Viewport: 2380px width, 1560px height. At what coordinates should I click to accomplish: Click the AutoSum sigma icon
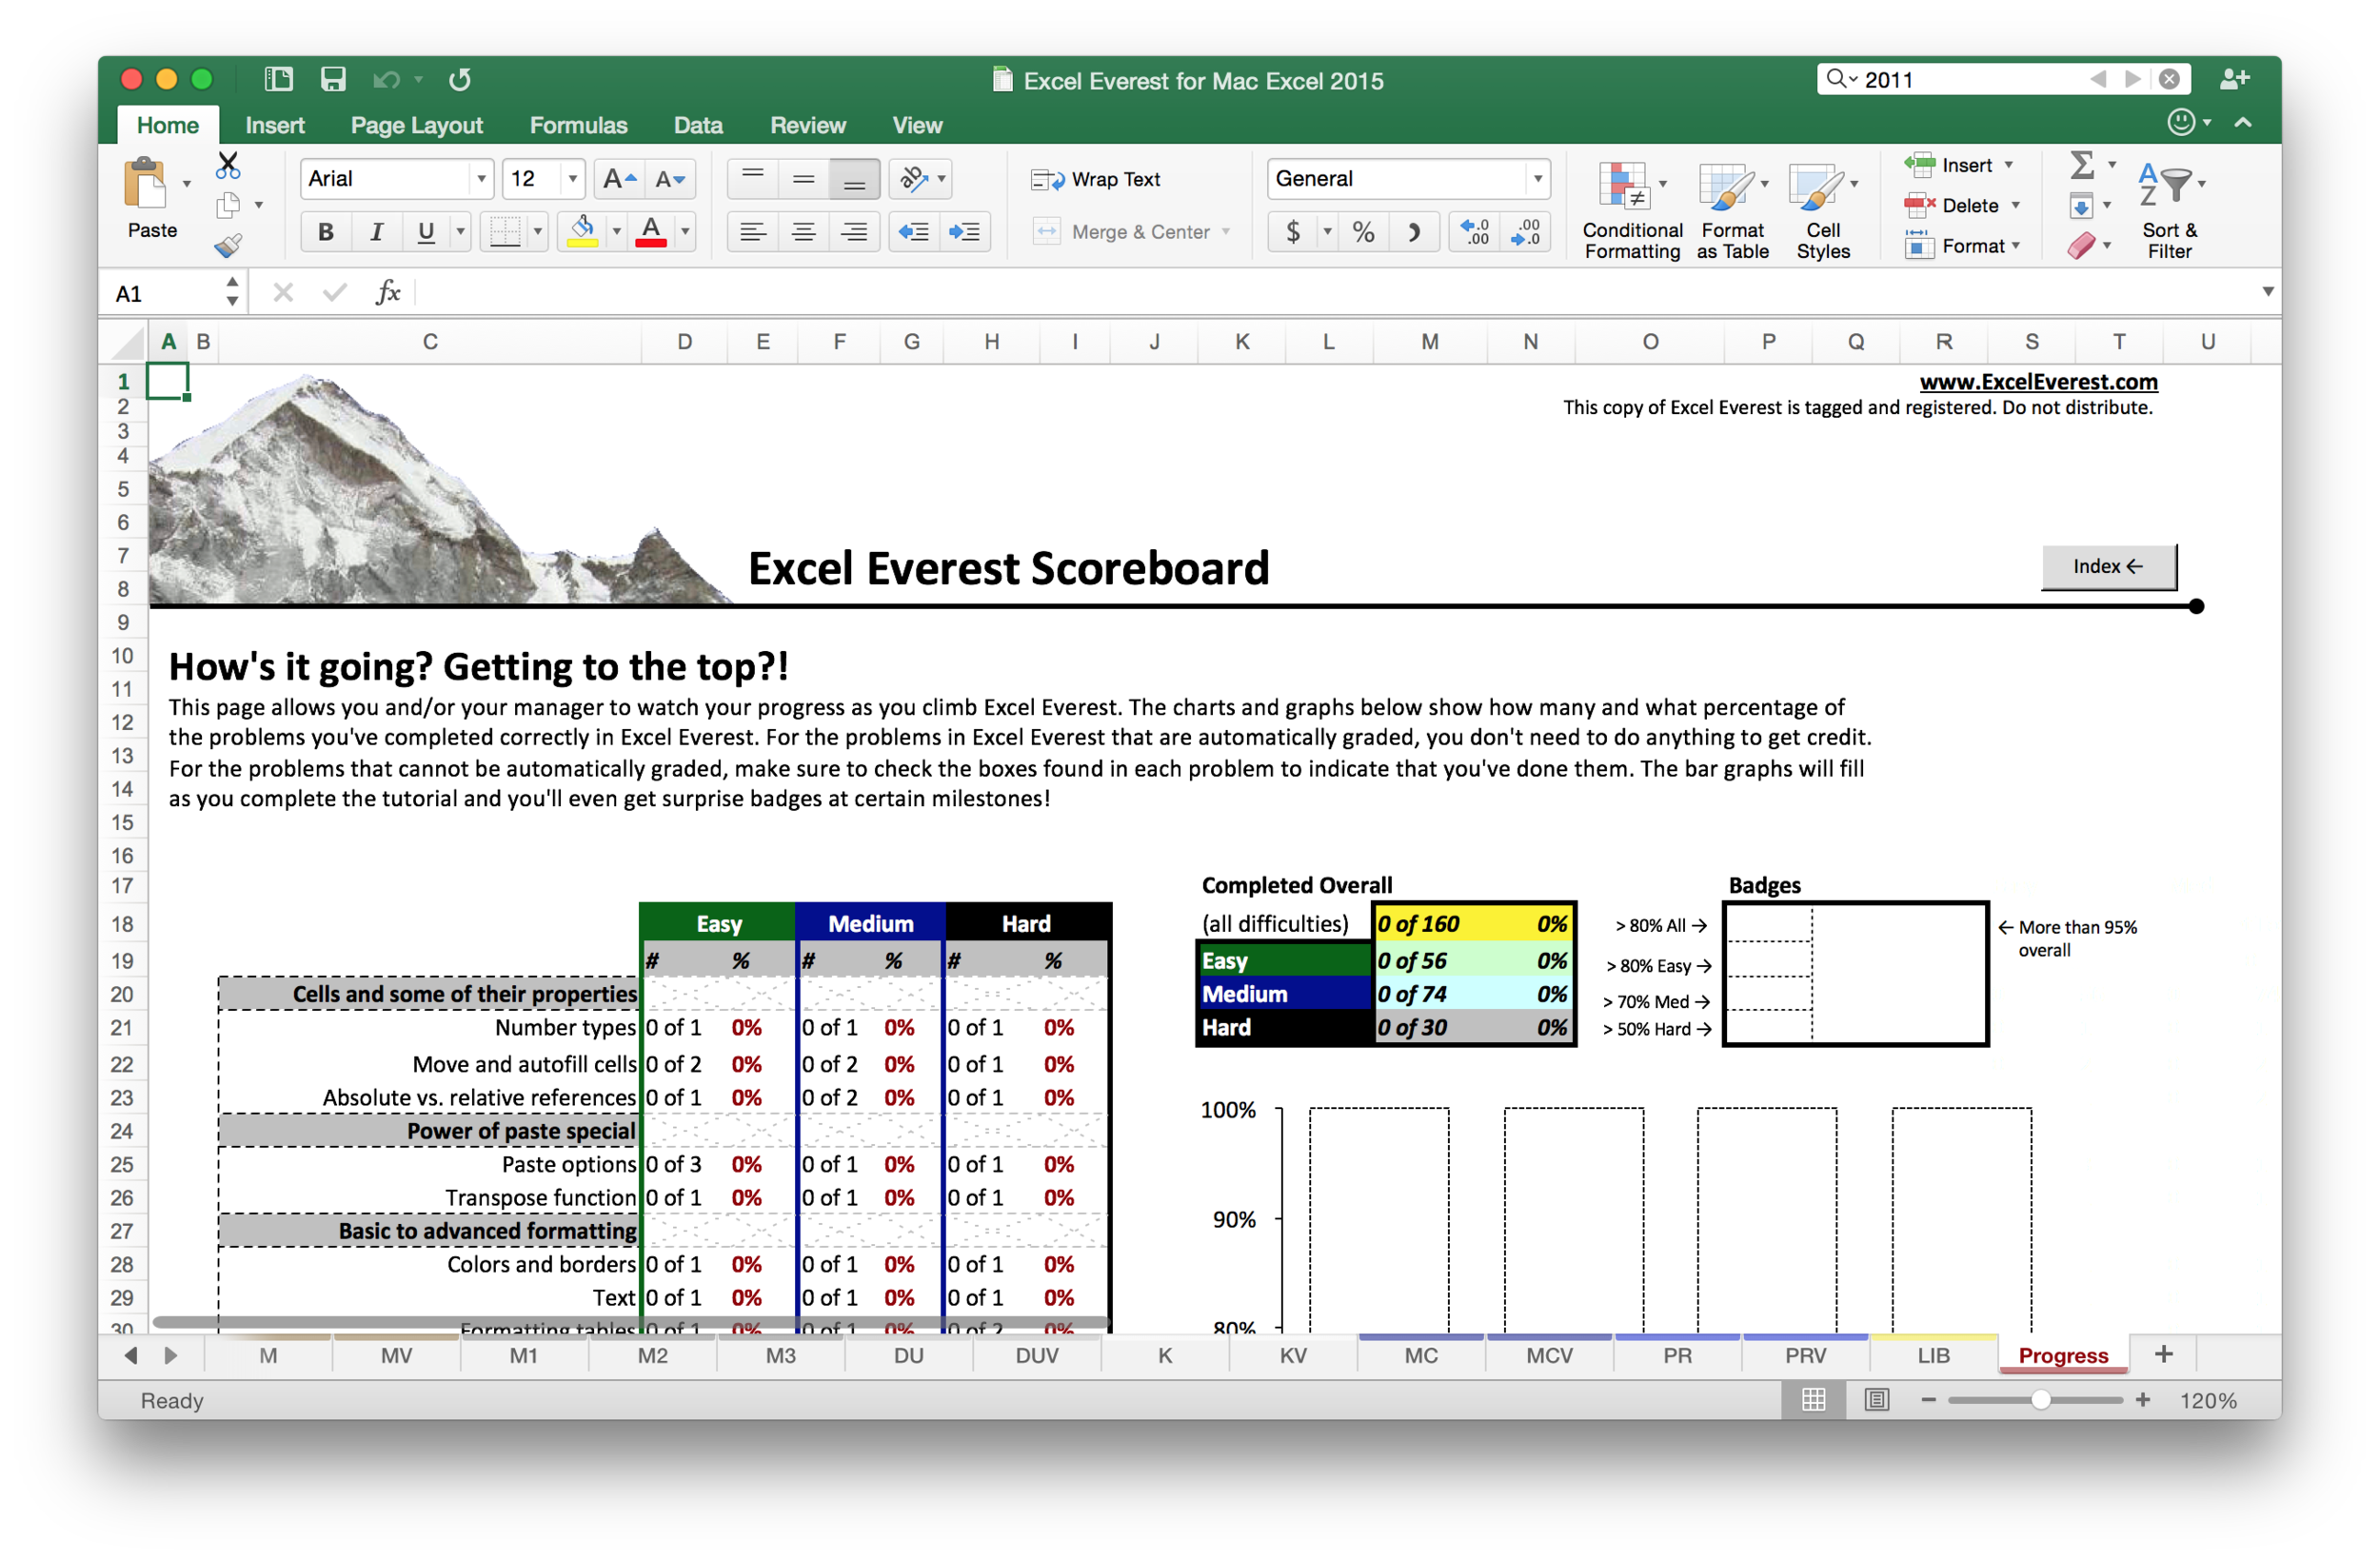(x=2082, y=165)
